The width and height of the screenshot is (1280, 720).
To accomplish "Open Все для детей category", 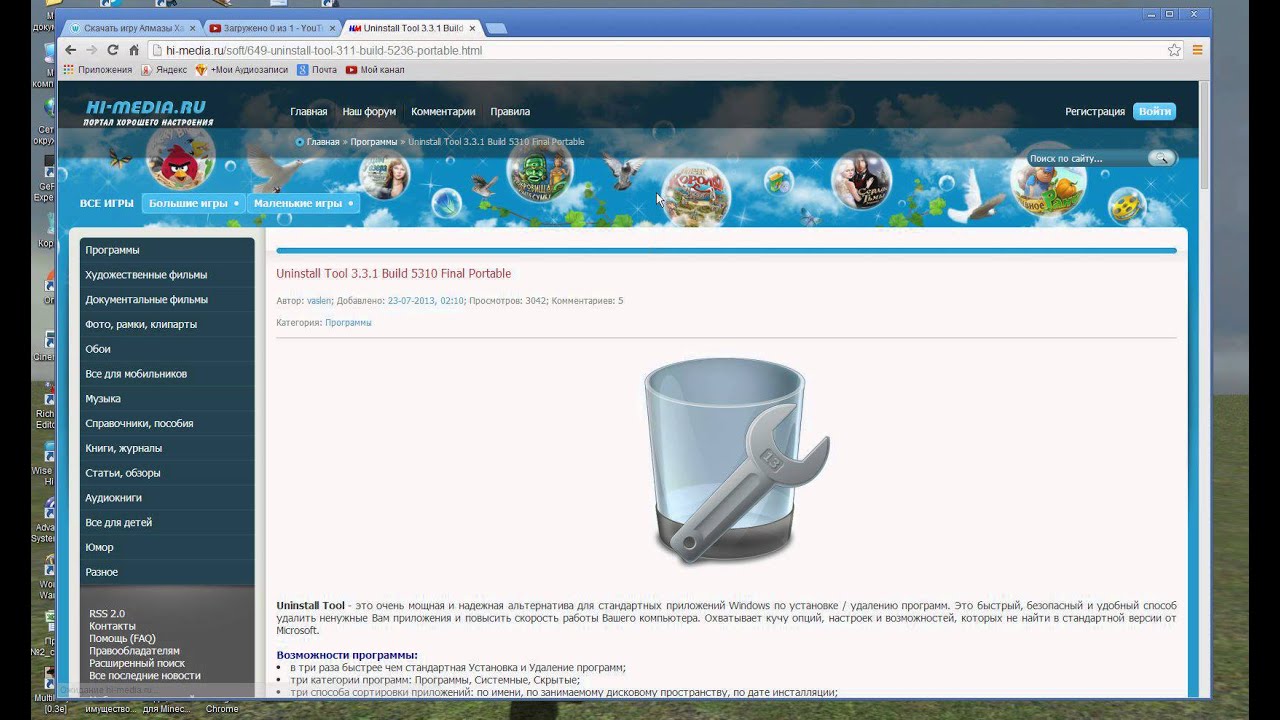I will [x=167, y=523].
